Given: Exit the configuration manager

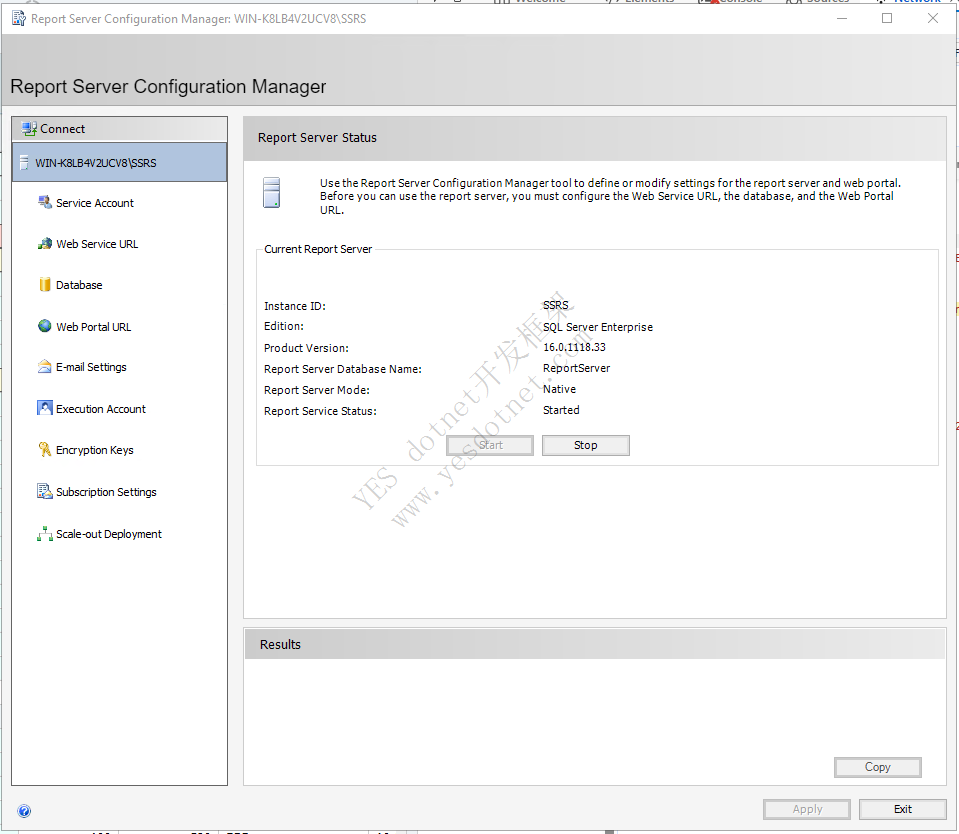Looking at the screenshot, I should [902, 809].
